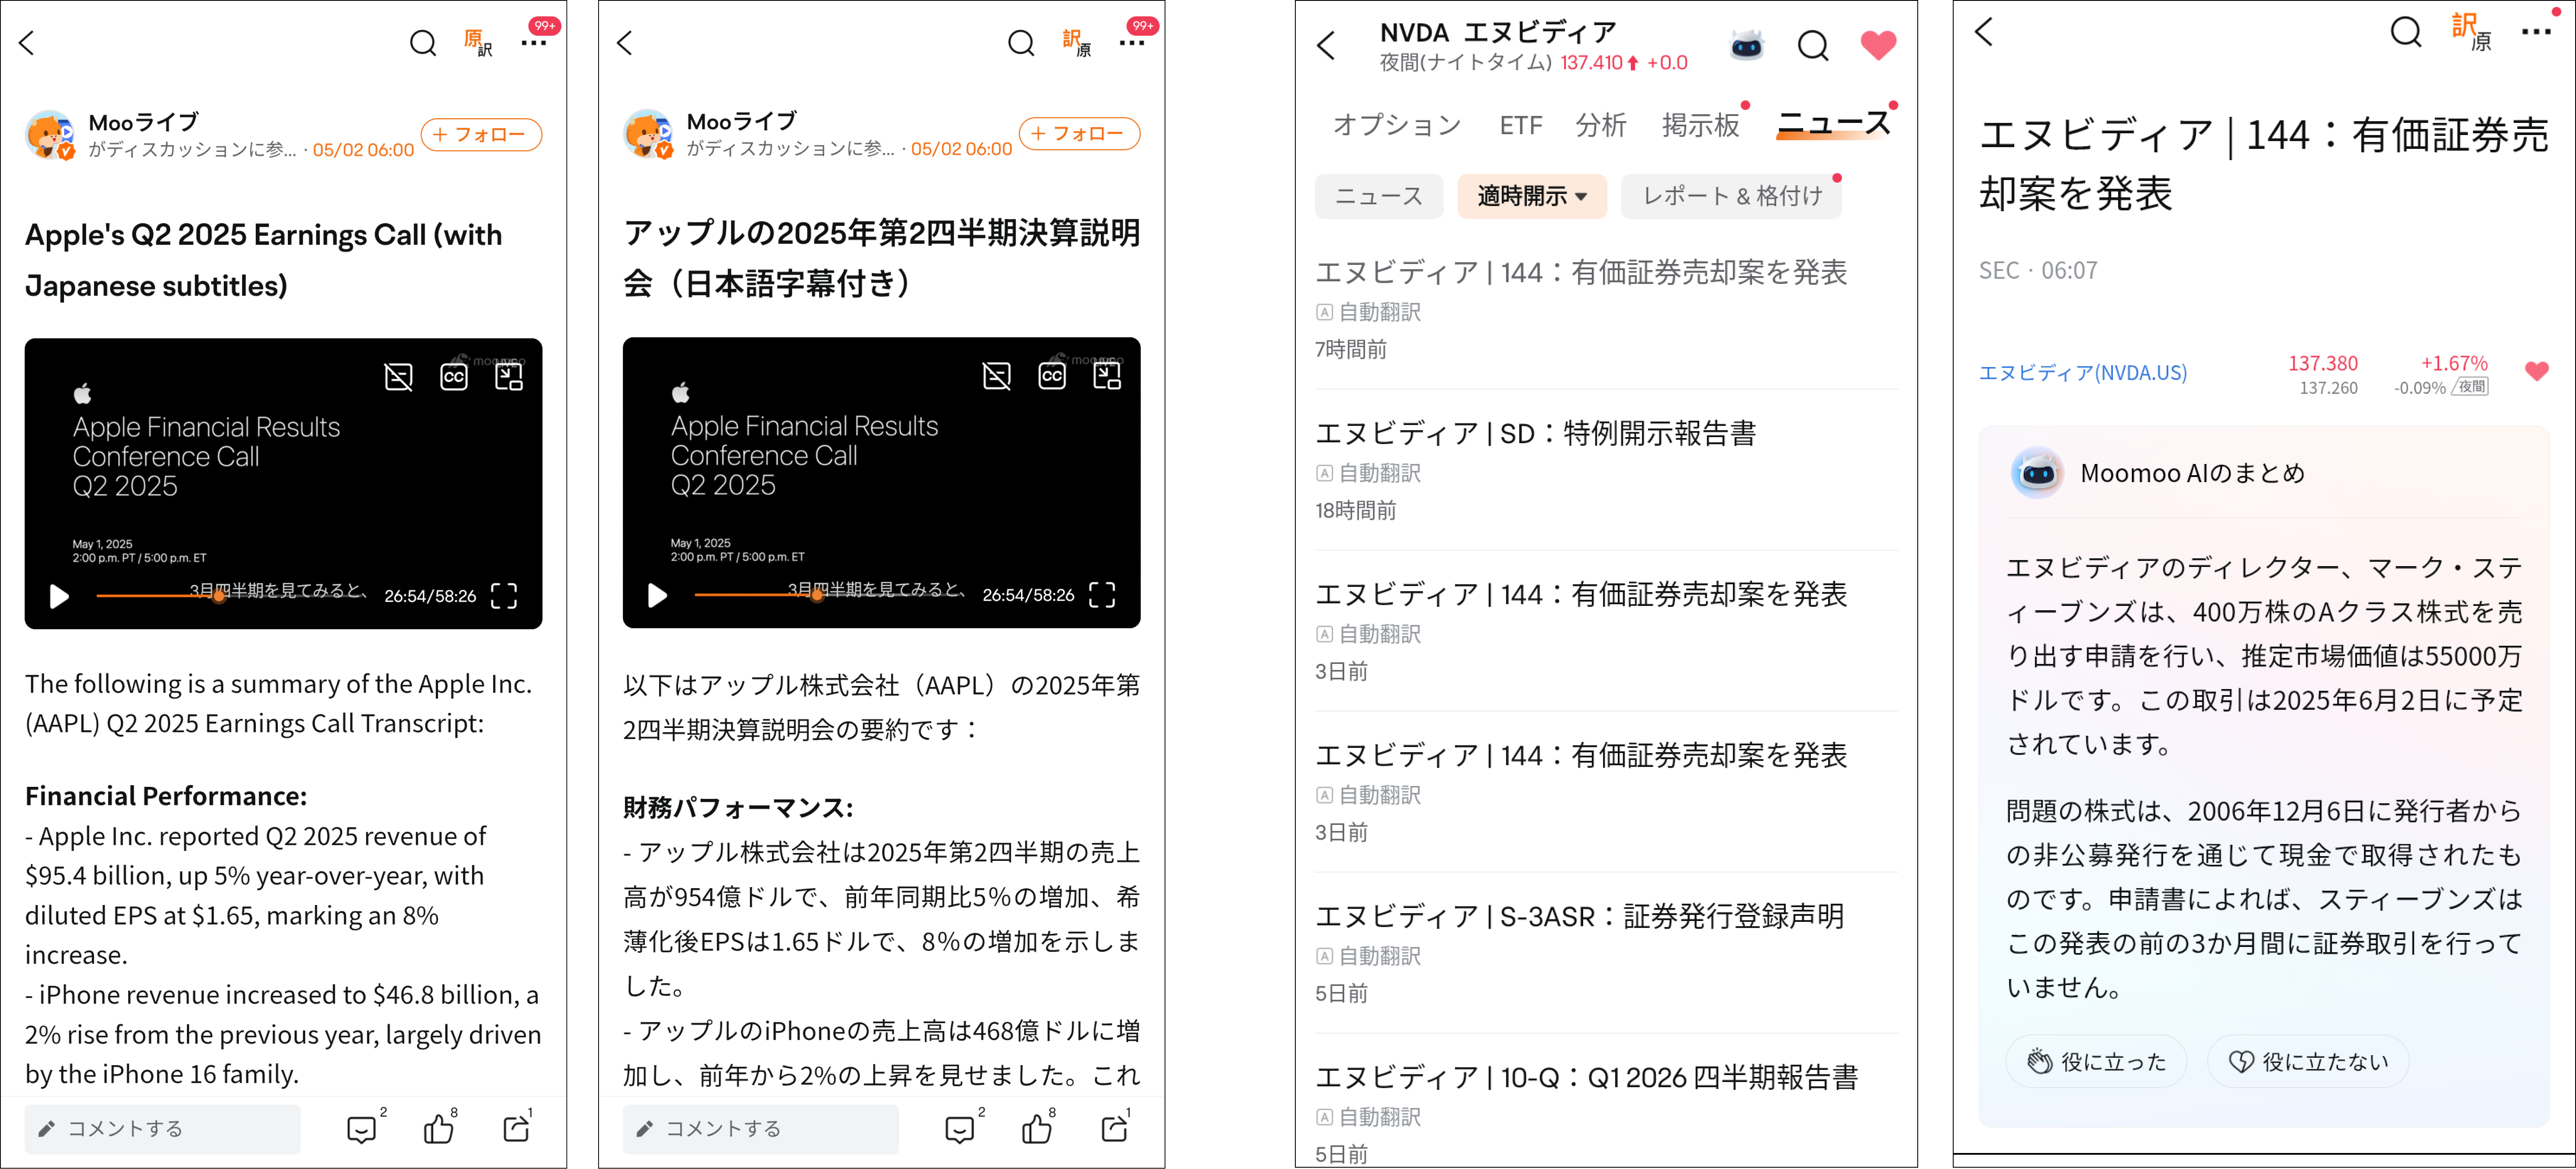Open the 7時間前 144 有価証券売却案 filing
2576x1169 pixels.
click(x=1606, y=309)
